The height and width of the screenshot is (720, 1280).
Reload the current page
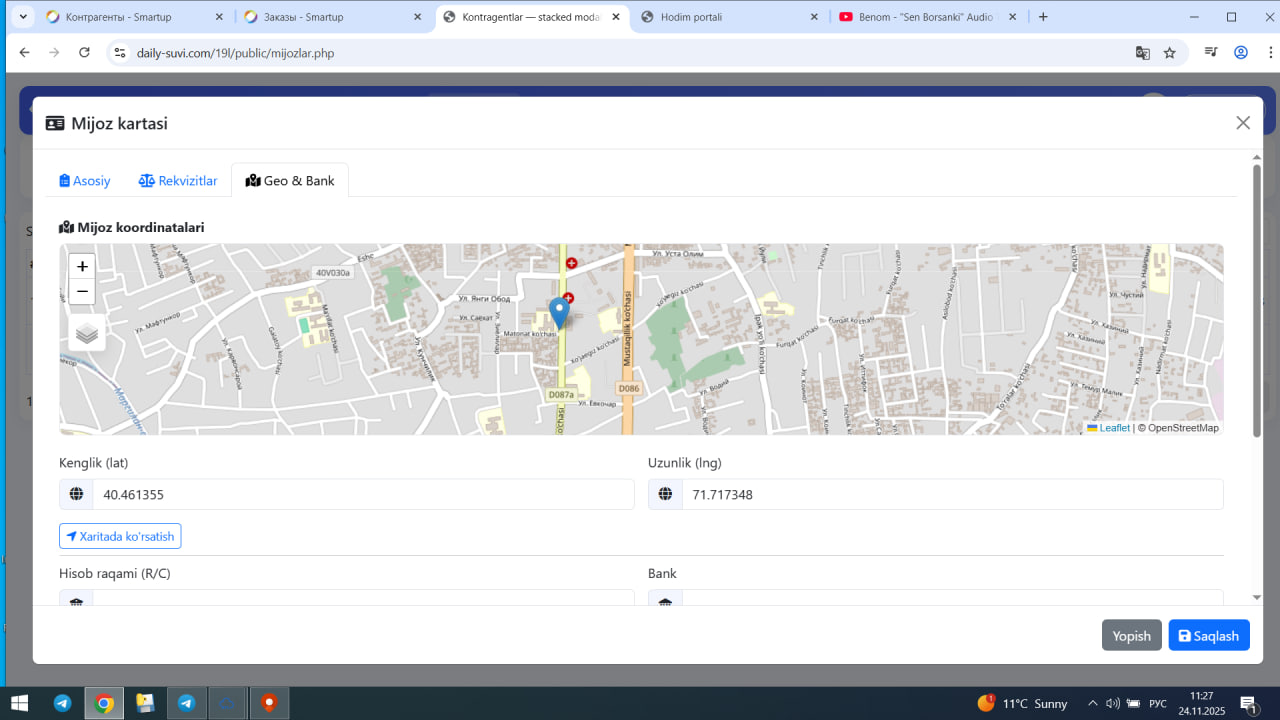[84, 53]
